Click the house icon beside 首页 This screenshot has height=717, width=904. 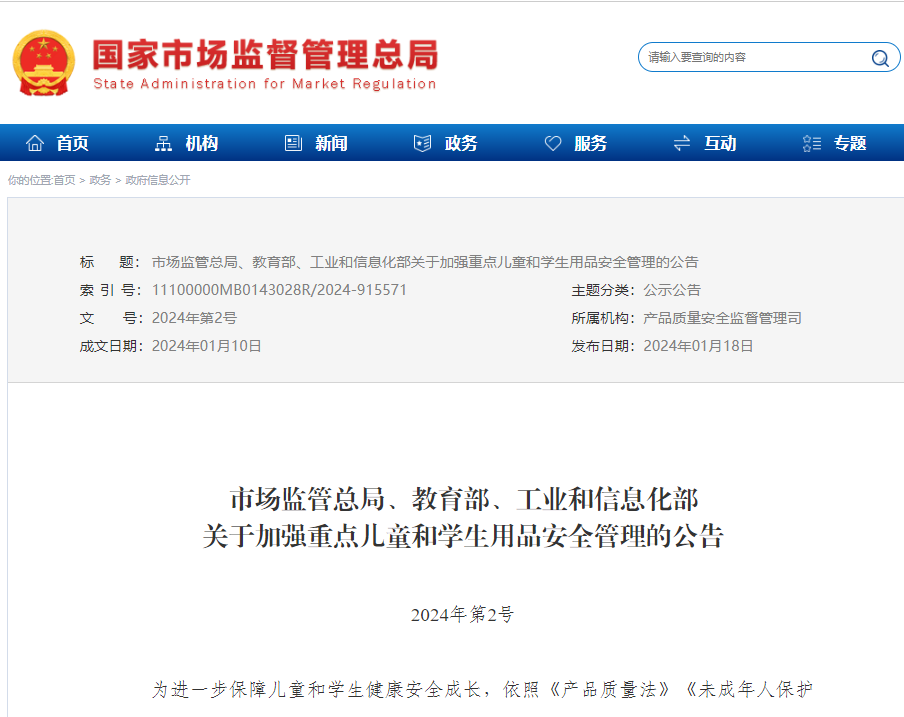tap(35, 143)
